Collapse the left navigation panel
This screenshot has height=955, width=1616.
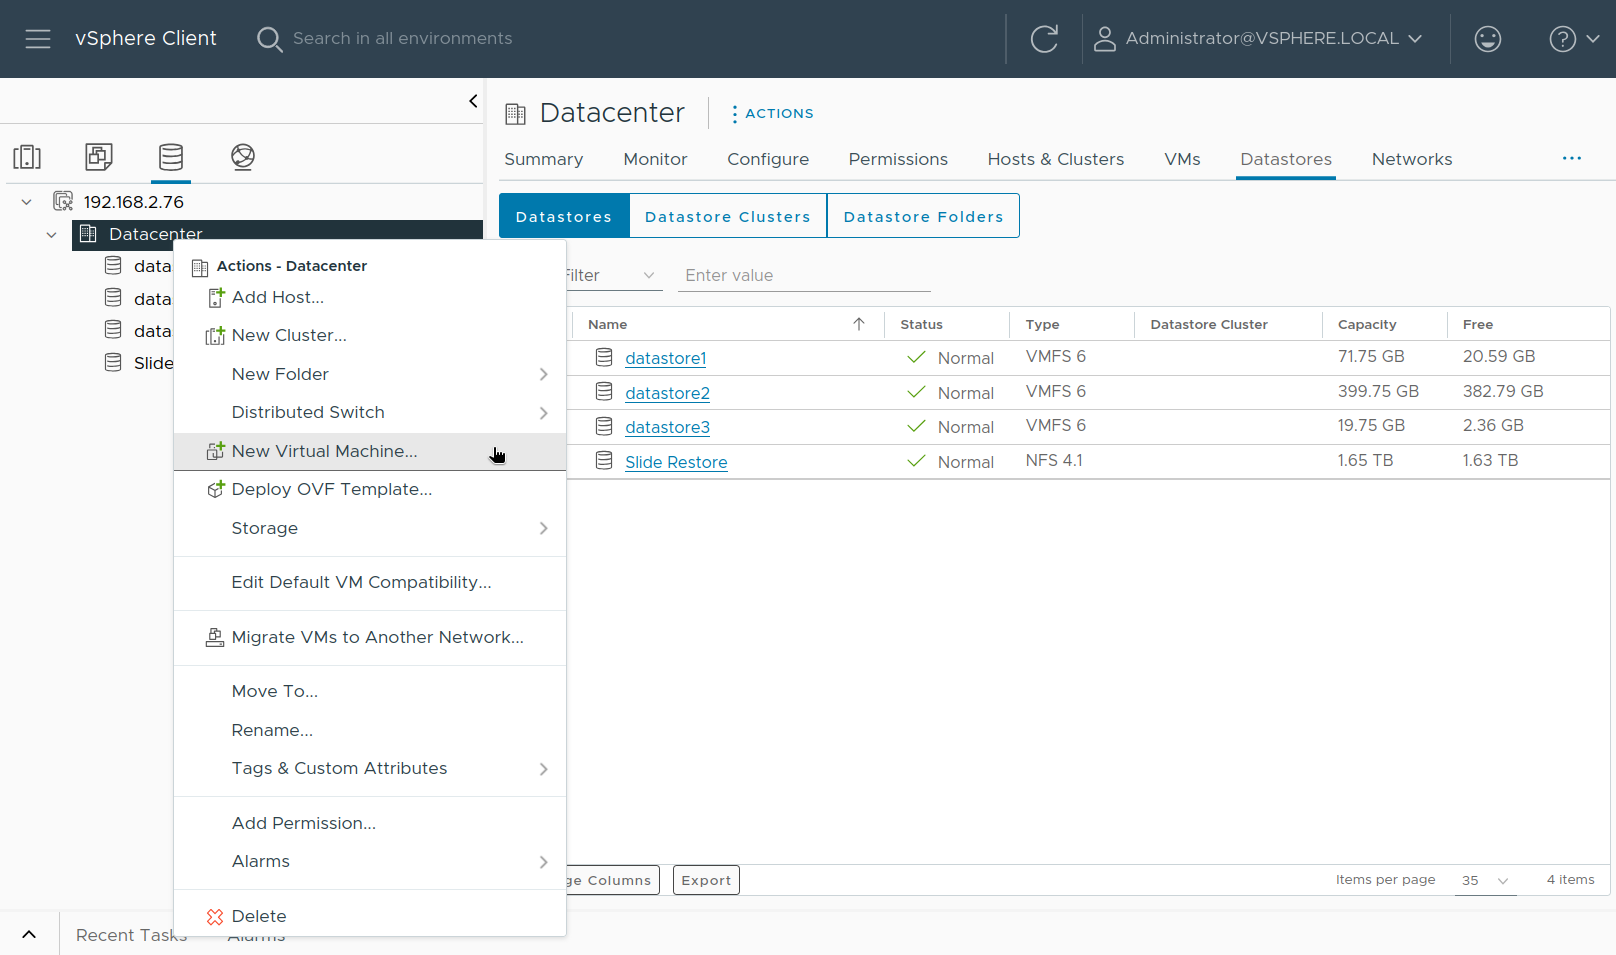coord(473,101)
